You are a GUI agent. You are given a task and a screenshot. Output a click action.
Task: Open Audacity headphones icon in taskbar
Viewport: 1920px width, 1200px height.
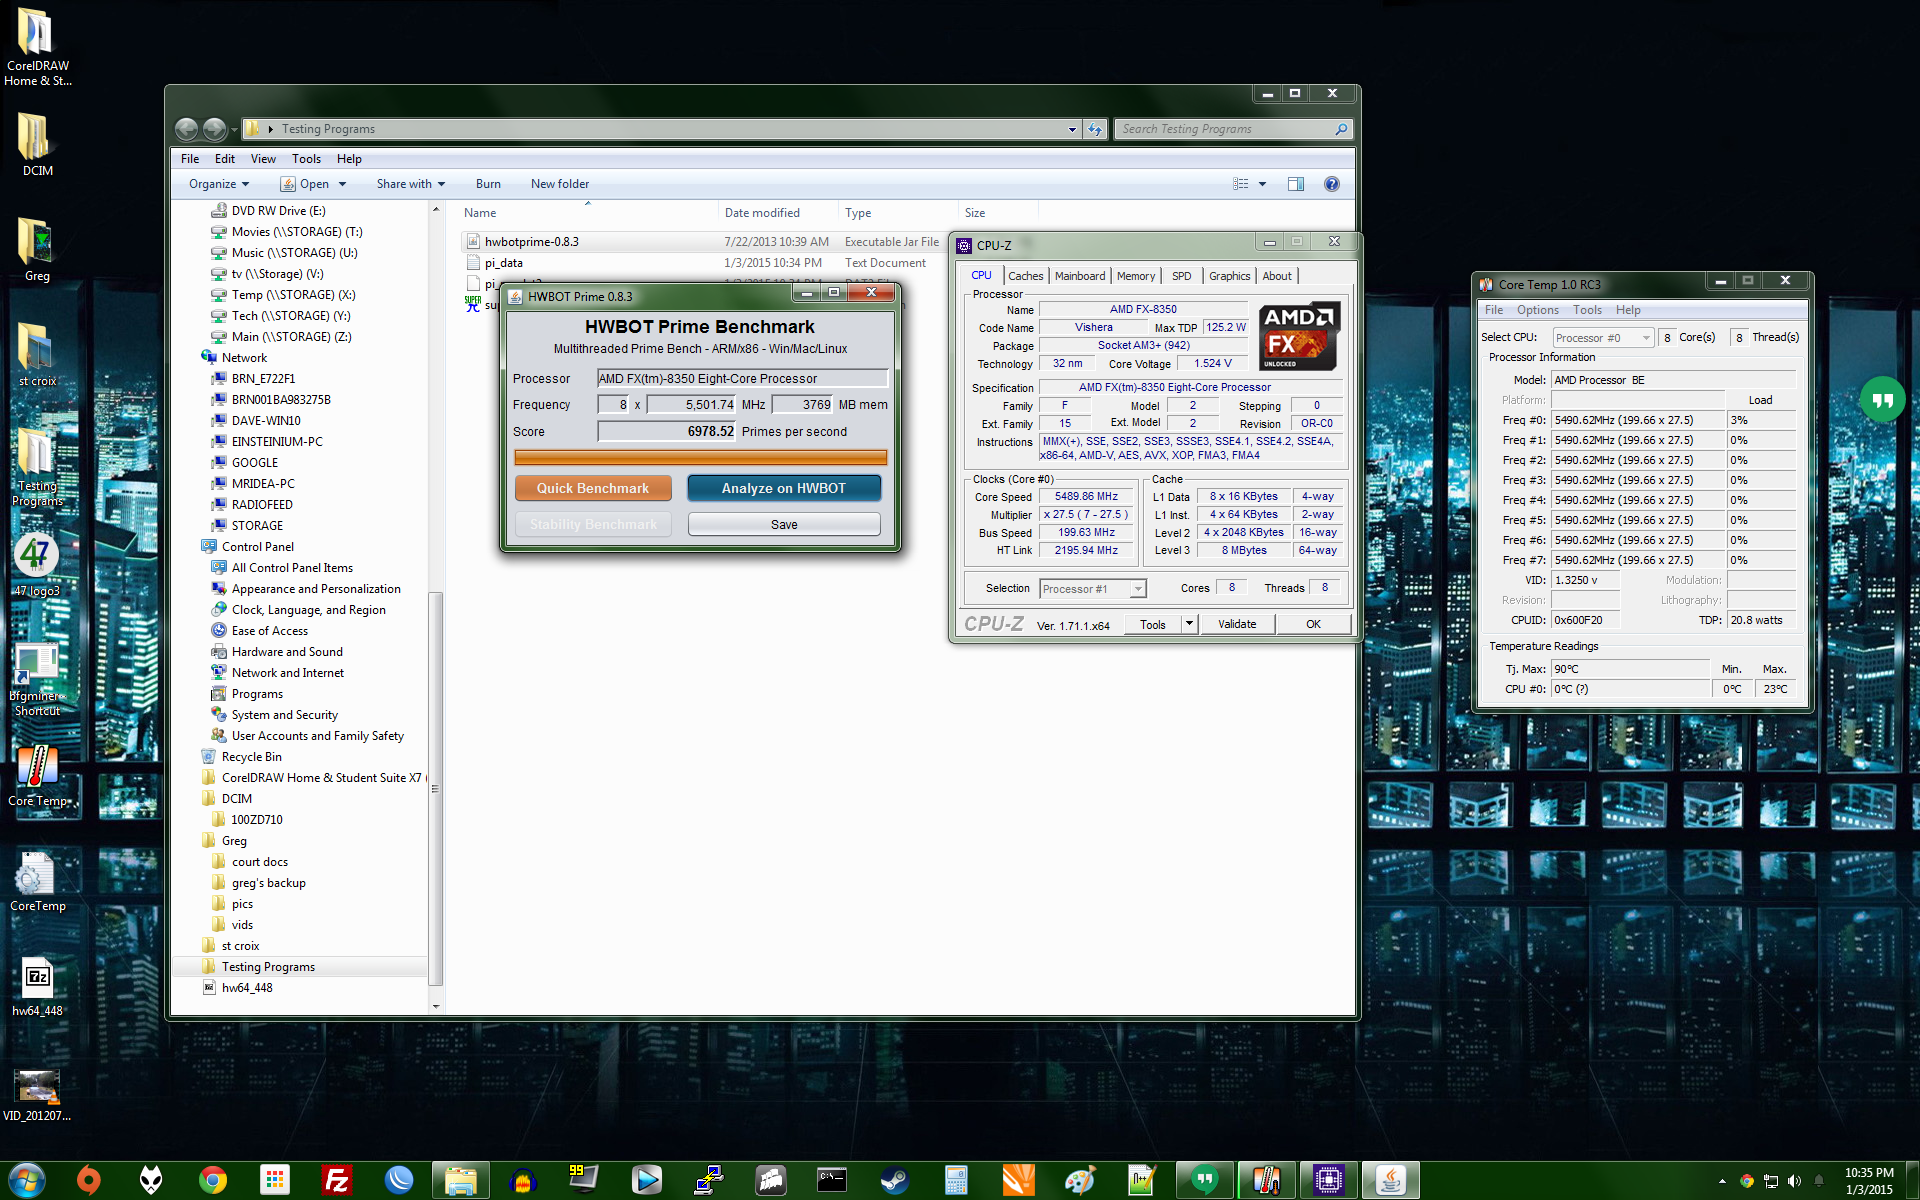tap(522, 1181)
